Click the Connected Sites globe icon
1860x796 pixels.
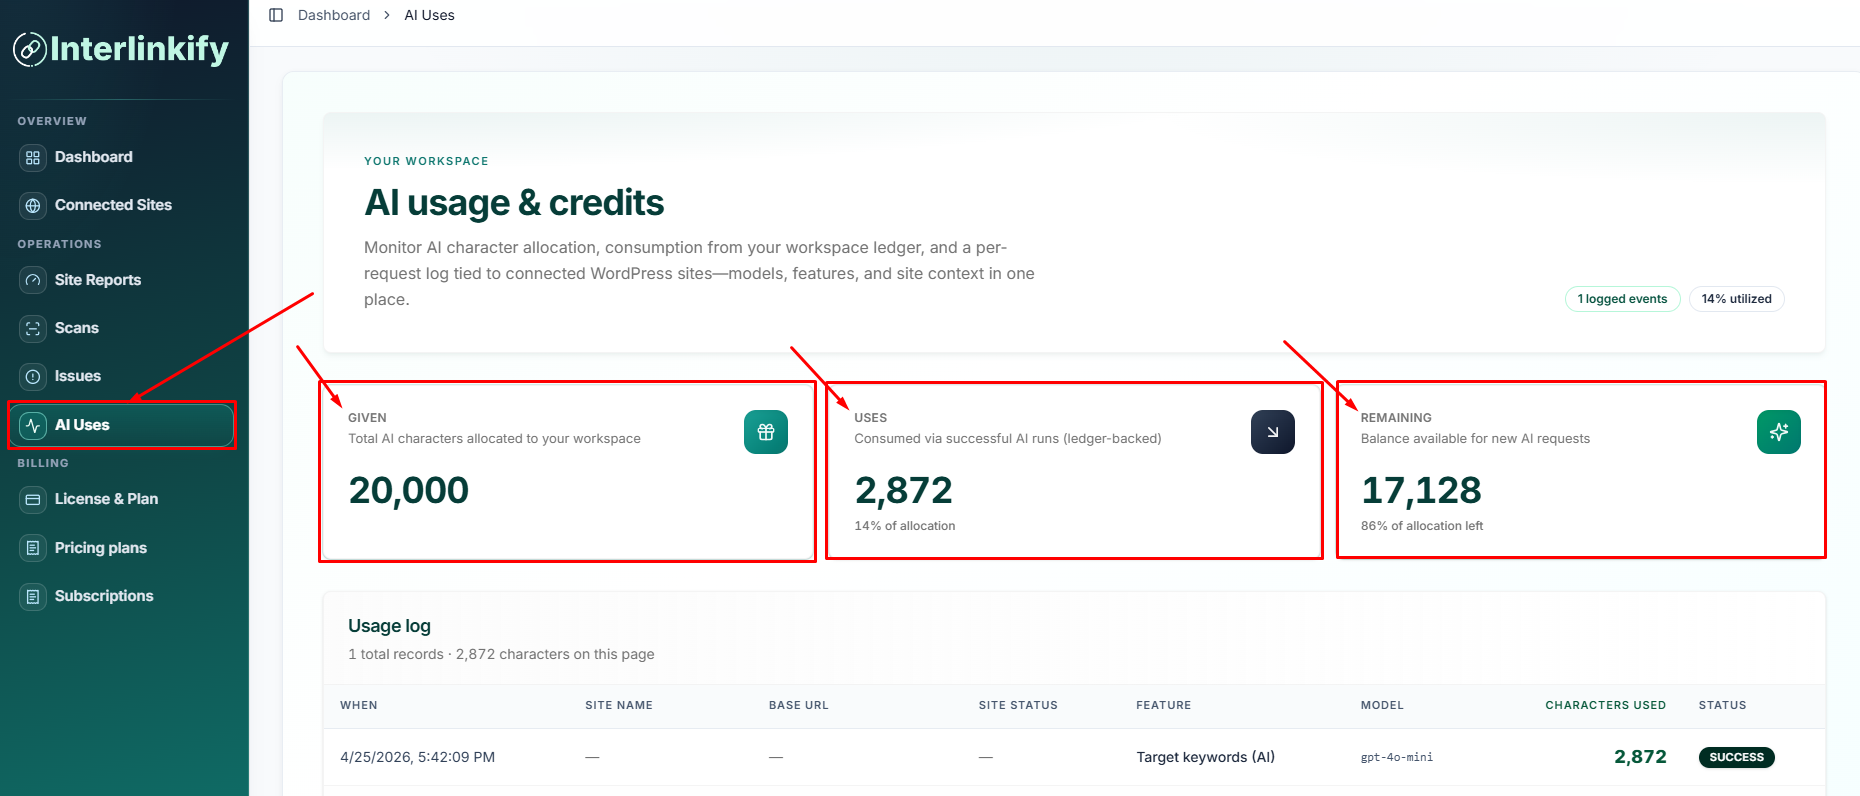[x=33, y=205]
